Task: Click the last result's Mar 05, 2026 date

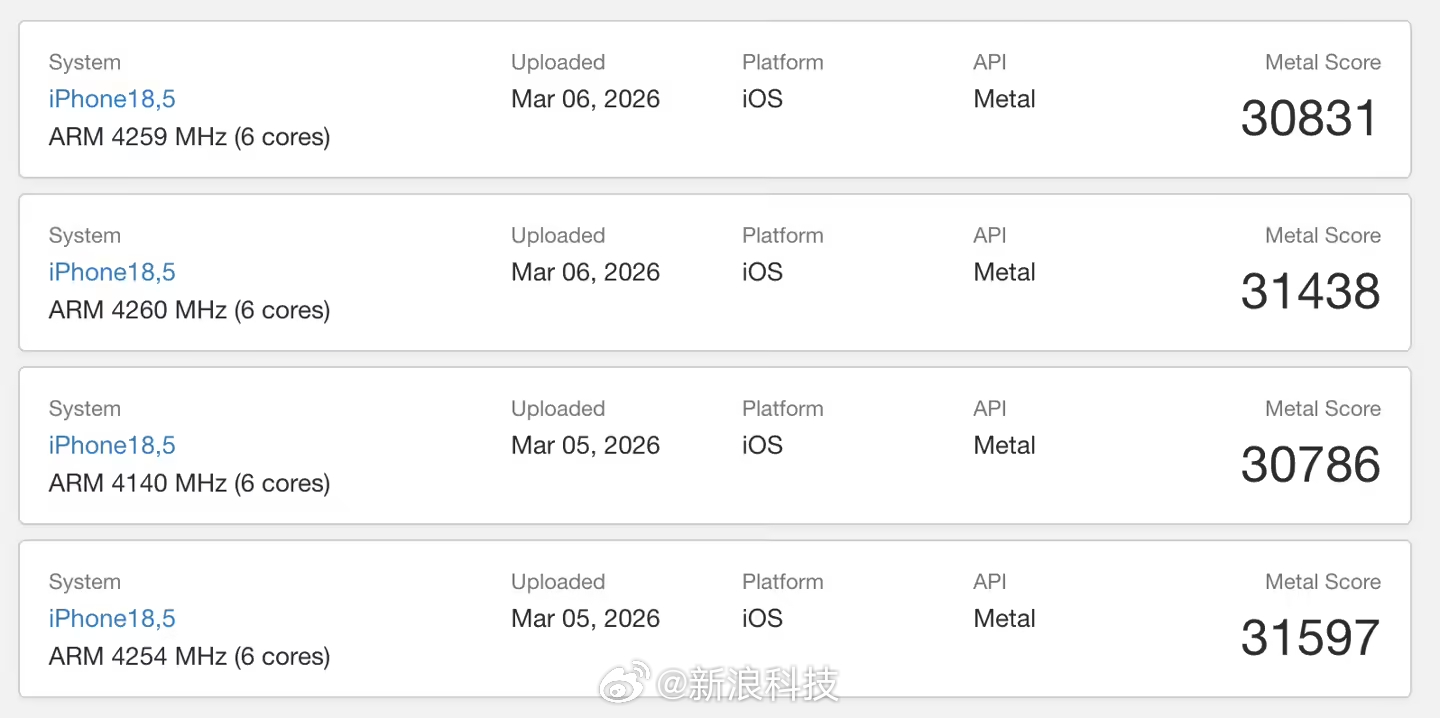Action: (585, 618)
